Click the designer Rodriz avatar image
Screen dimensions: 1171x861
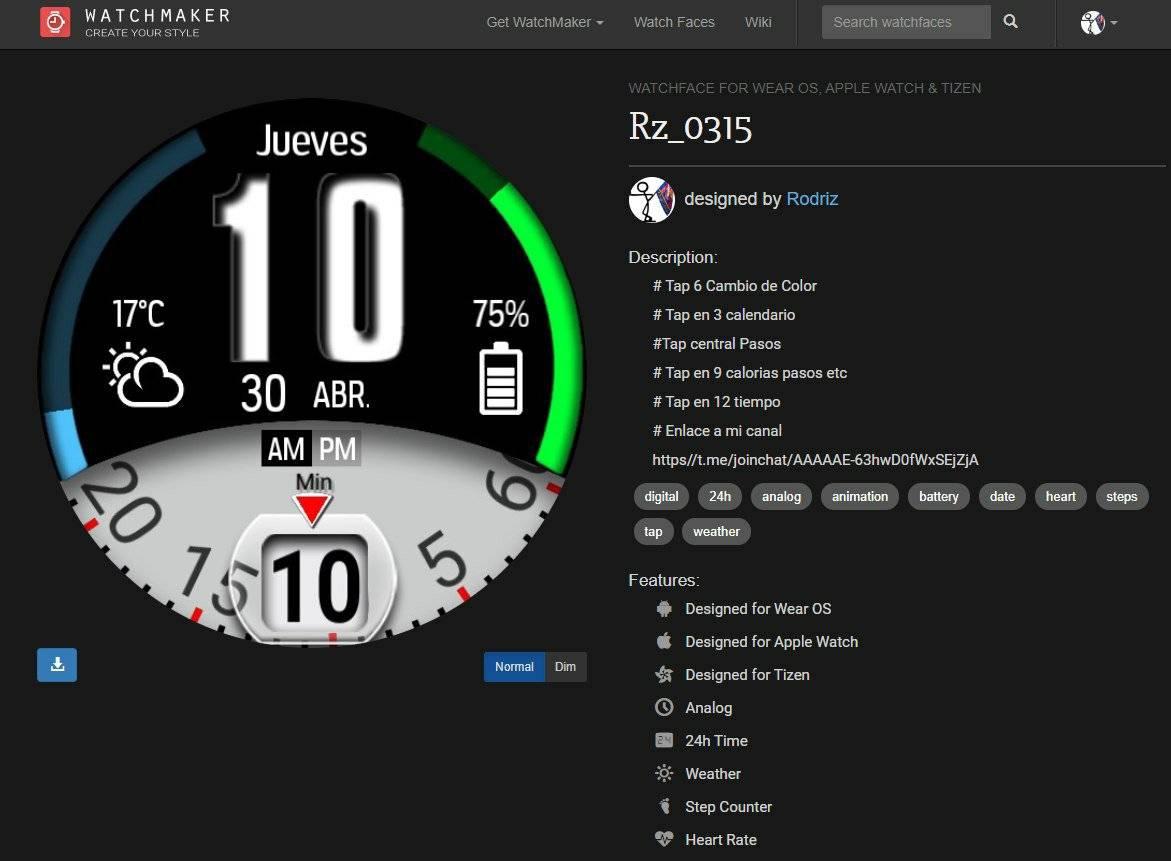(651, 199)
